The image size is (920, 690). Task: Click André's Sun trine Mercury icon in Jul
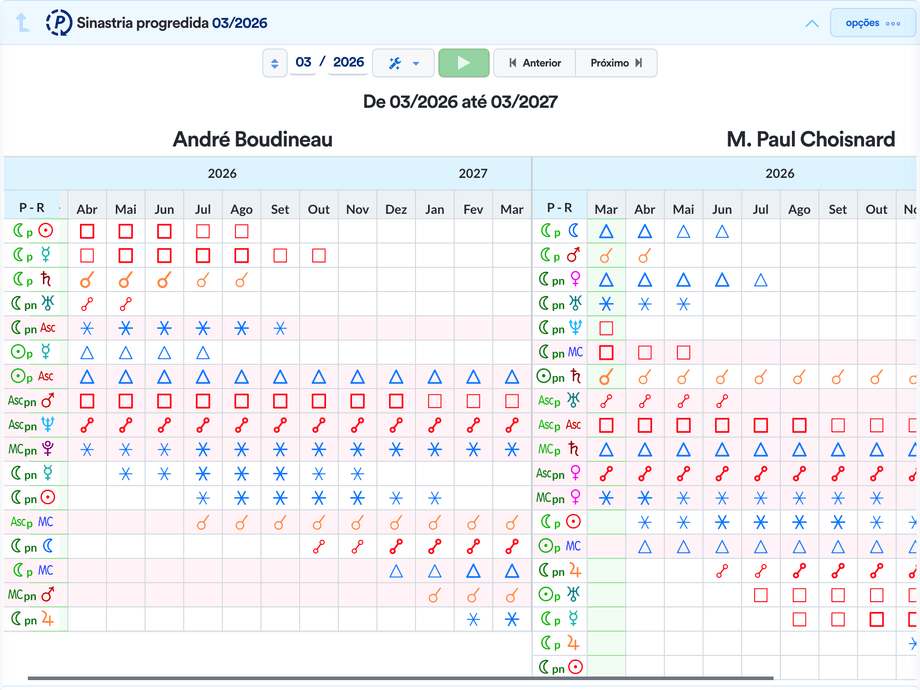(x=202, y=353)
